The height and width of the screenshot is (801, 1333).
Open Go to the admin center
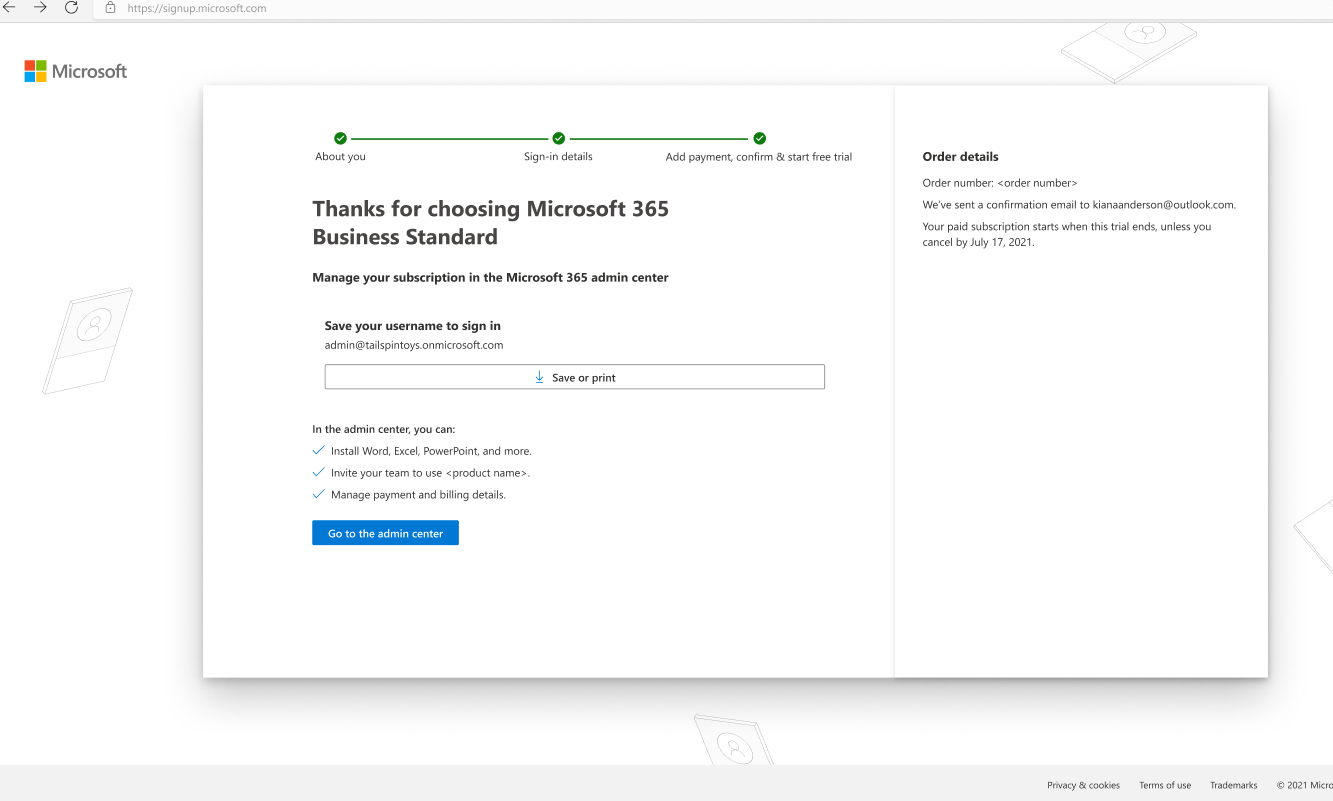click(x=385, y=533)
